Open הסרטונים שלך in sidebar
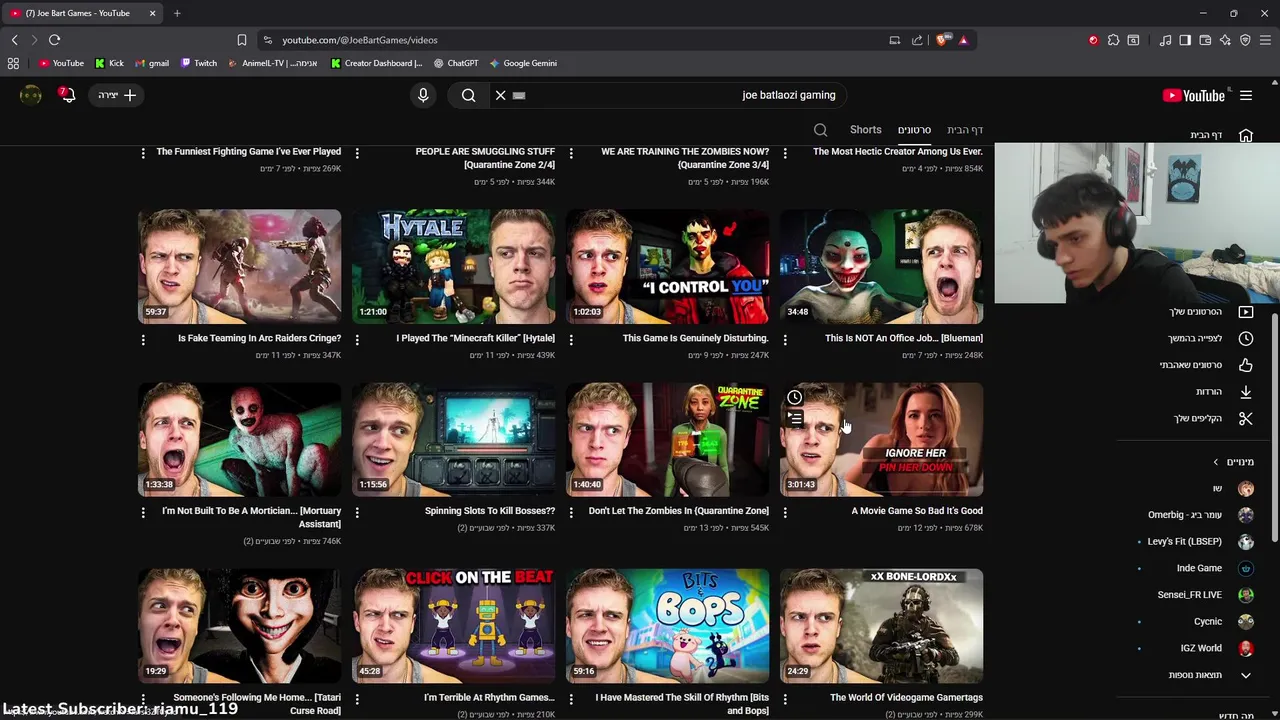 (1211, 312)
